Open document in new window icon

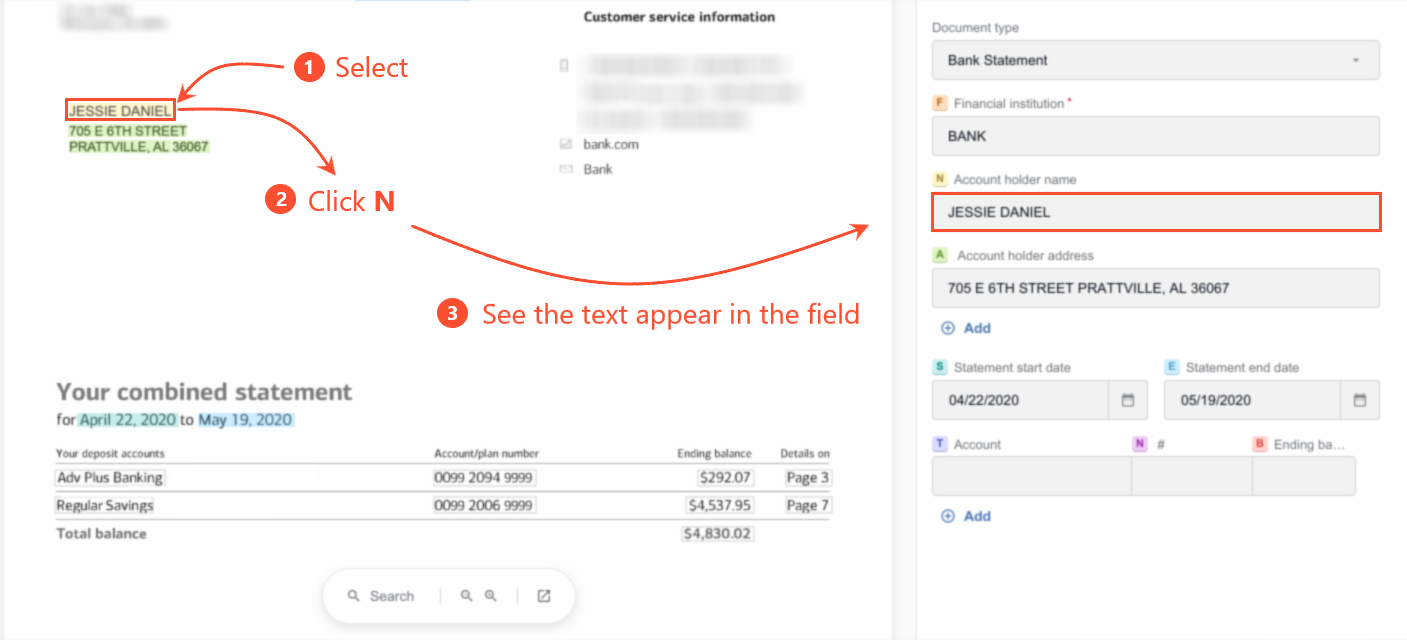[544, 596]
